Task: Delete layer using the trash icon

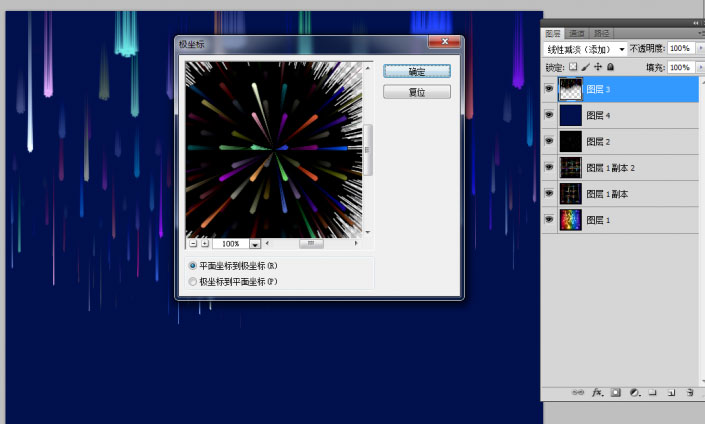Action: (x=690, y=393)
